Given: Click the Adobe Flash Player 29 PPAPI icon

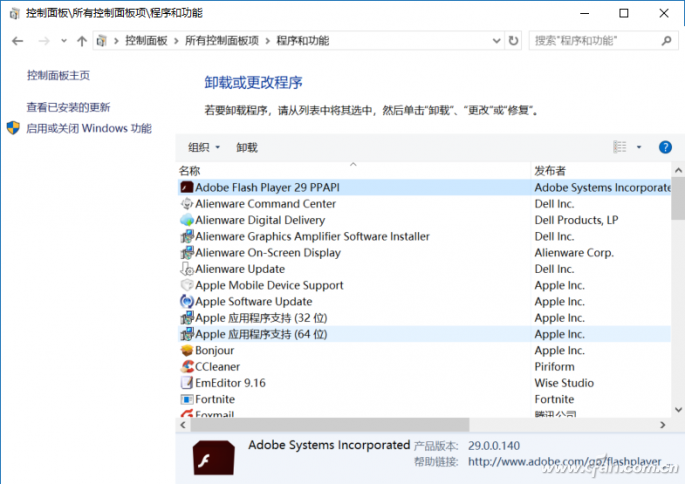Looking at the screenshot, I should [x=187, y=187].
